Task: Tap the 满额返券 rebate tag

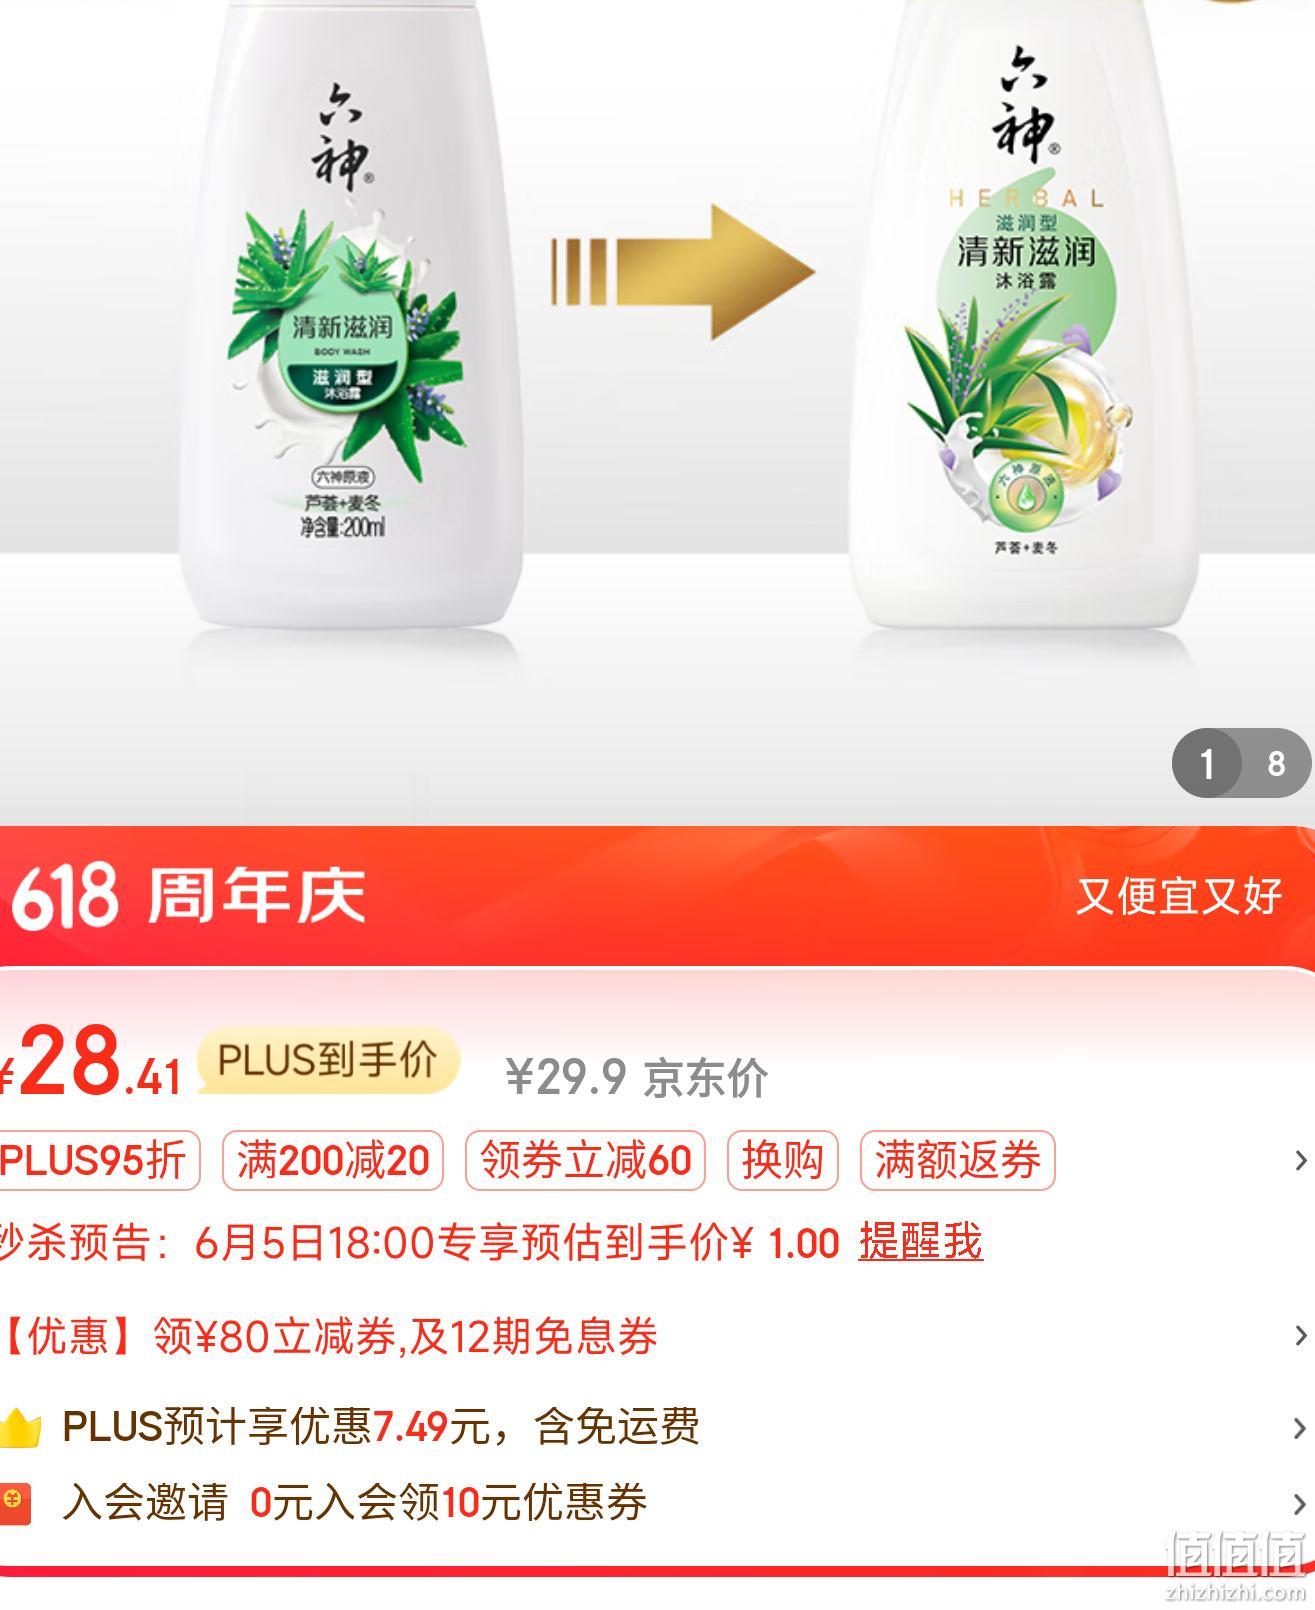Action: pos(958,1161)
